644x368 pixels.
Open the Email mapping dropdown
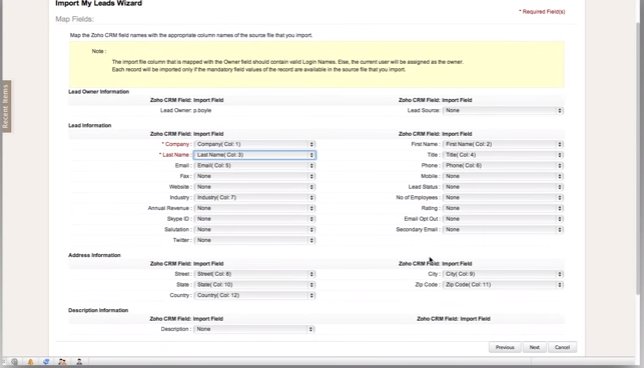[x=255, y=166]
